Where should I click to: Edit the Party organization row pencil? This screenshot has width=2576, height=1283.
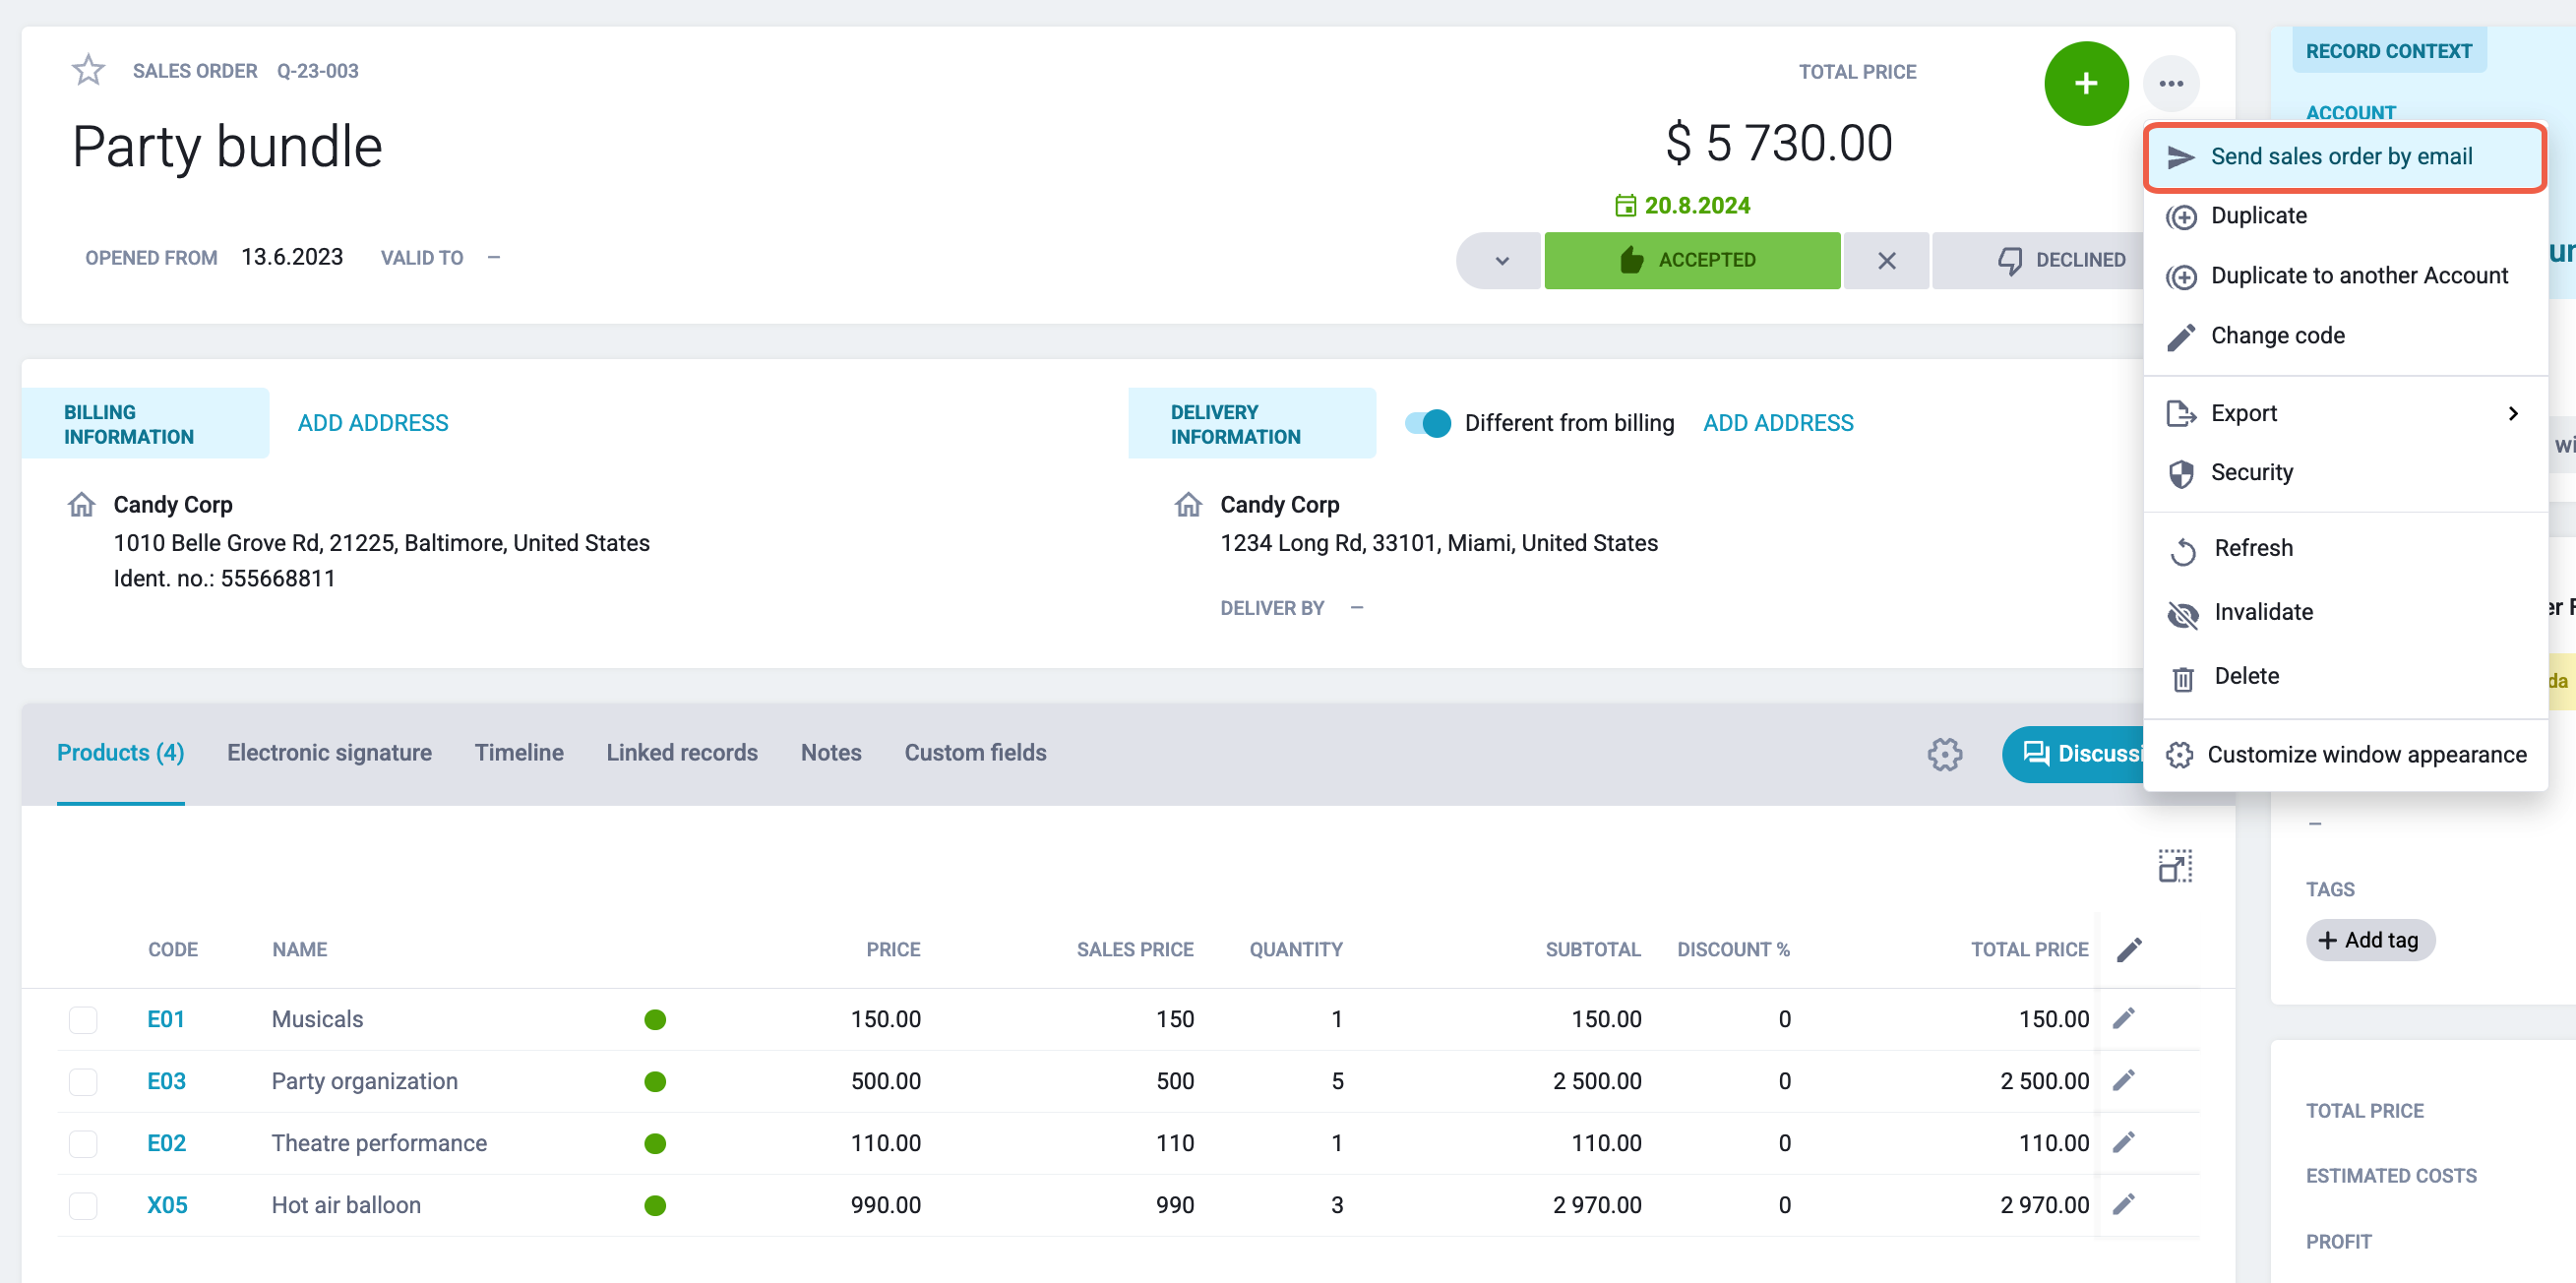pyautogui.click(x=2123, y=1080)
